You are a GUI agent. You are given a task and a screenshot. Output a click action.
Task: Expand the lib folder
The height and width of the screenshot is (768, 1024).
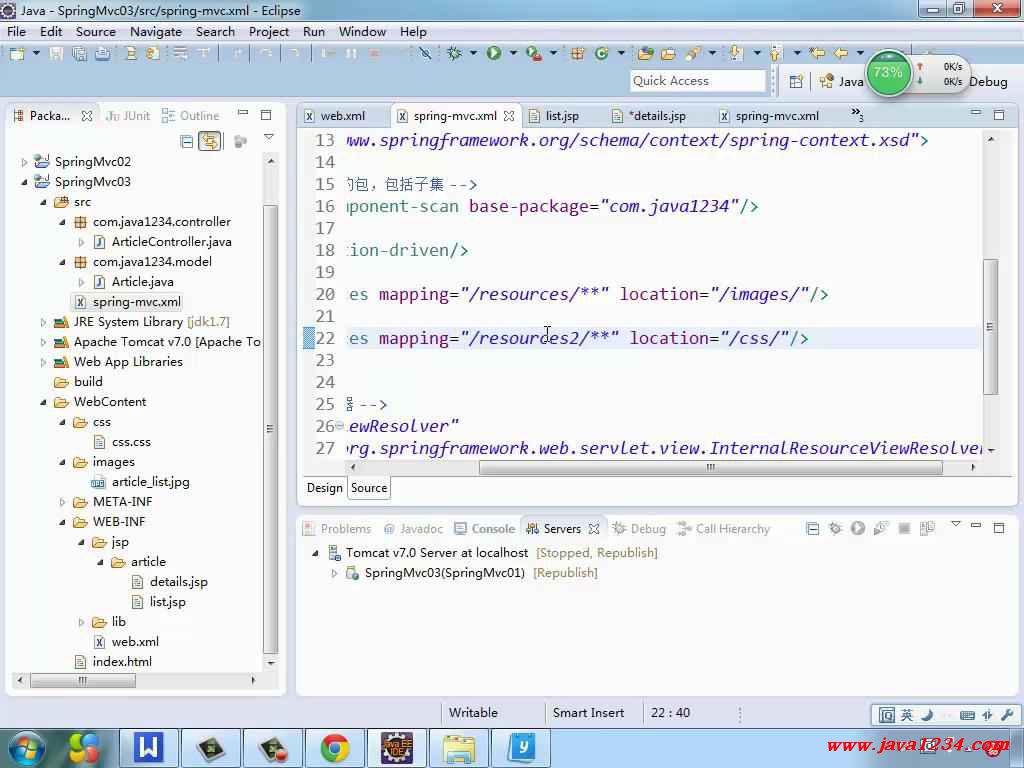coord(81,622)
